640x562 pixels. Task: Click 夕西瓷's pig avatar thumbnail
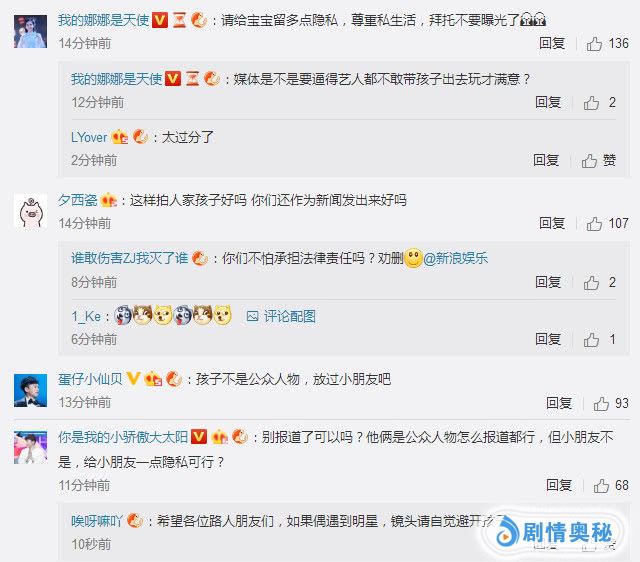click(31, 211)
